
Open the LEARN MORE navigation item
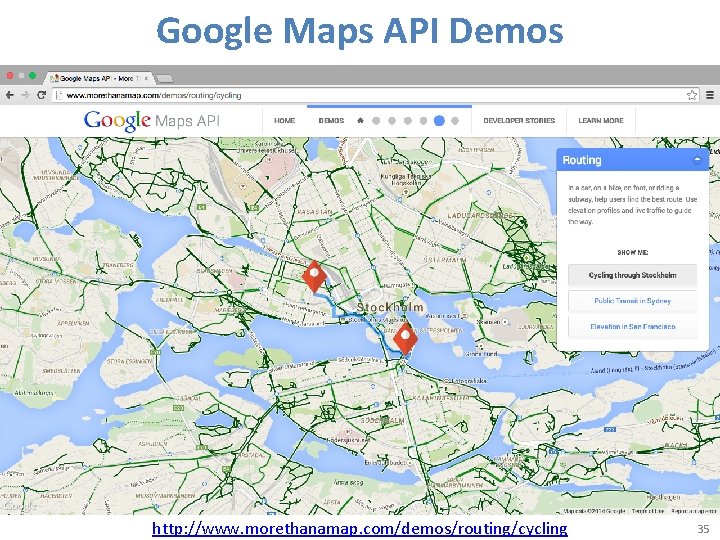pos(601,121)
